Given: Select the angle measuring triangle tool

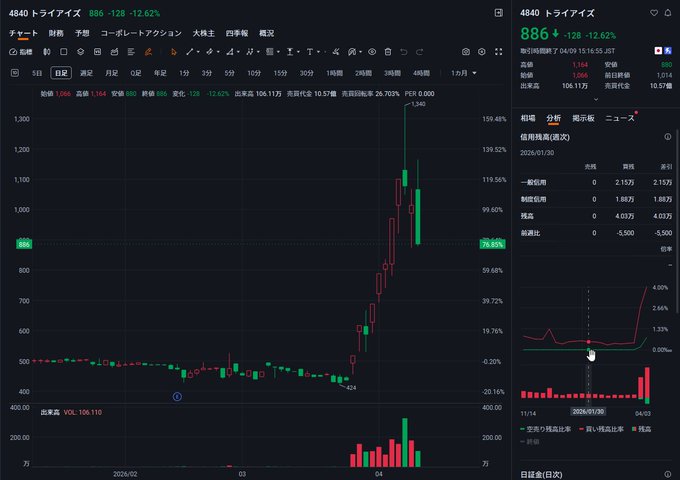Looking at the screenshot, I should pyautogui.click(x=229, y=52).
